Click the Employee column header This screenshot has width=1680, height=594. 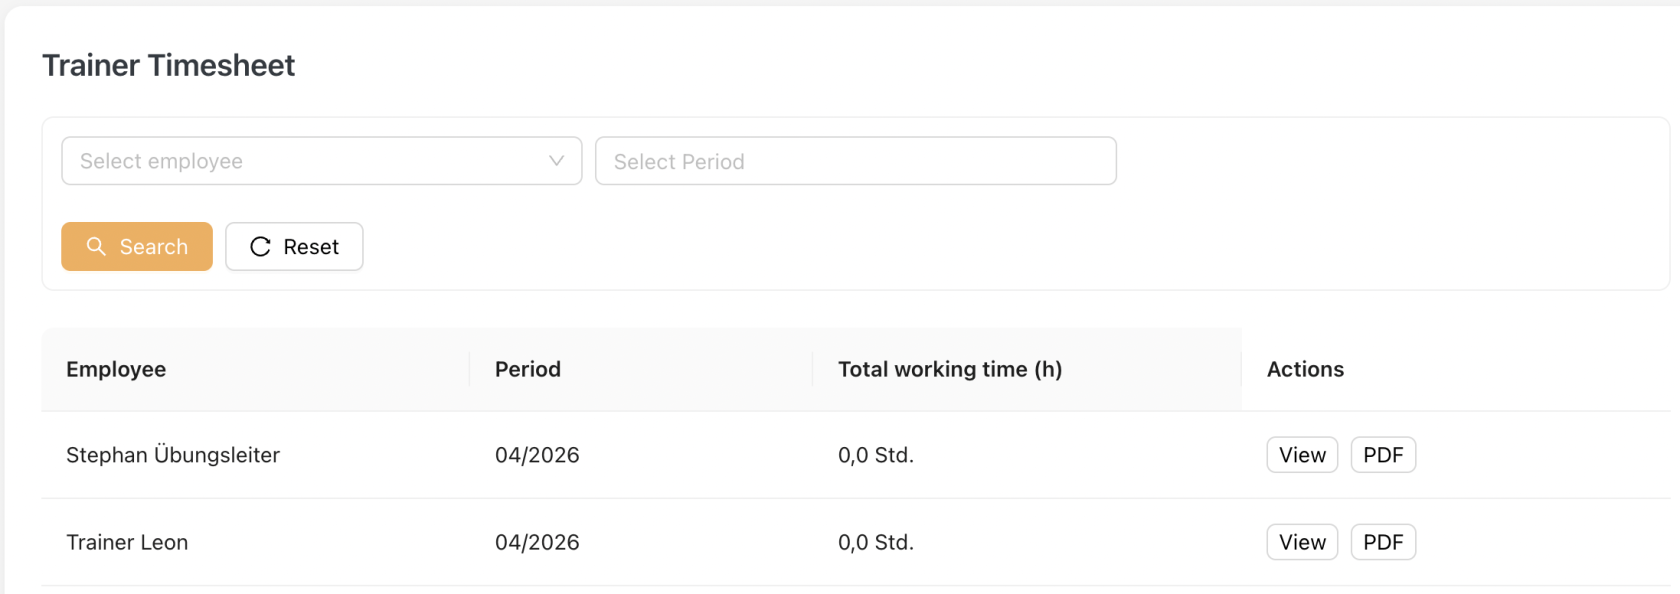tap(116, 369)
